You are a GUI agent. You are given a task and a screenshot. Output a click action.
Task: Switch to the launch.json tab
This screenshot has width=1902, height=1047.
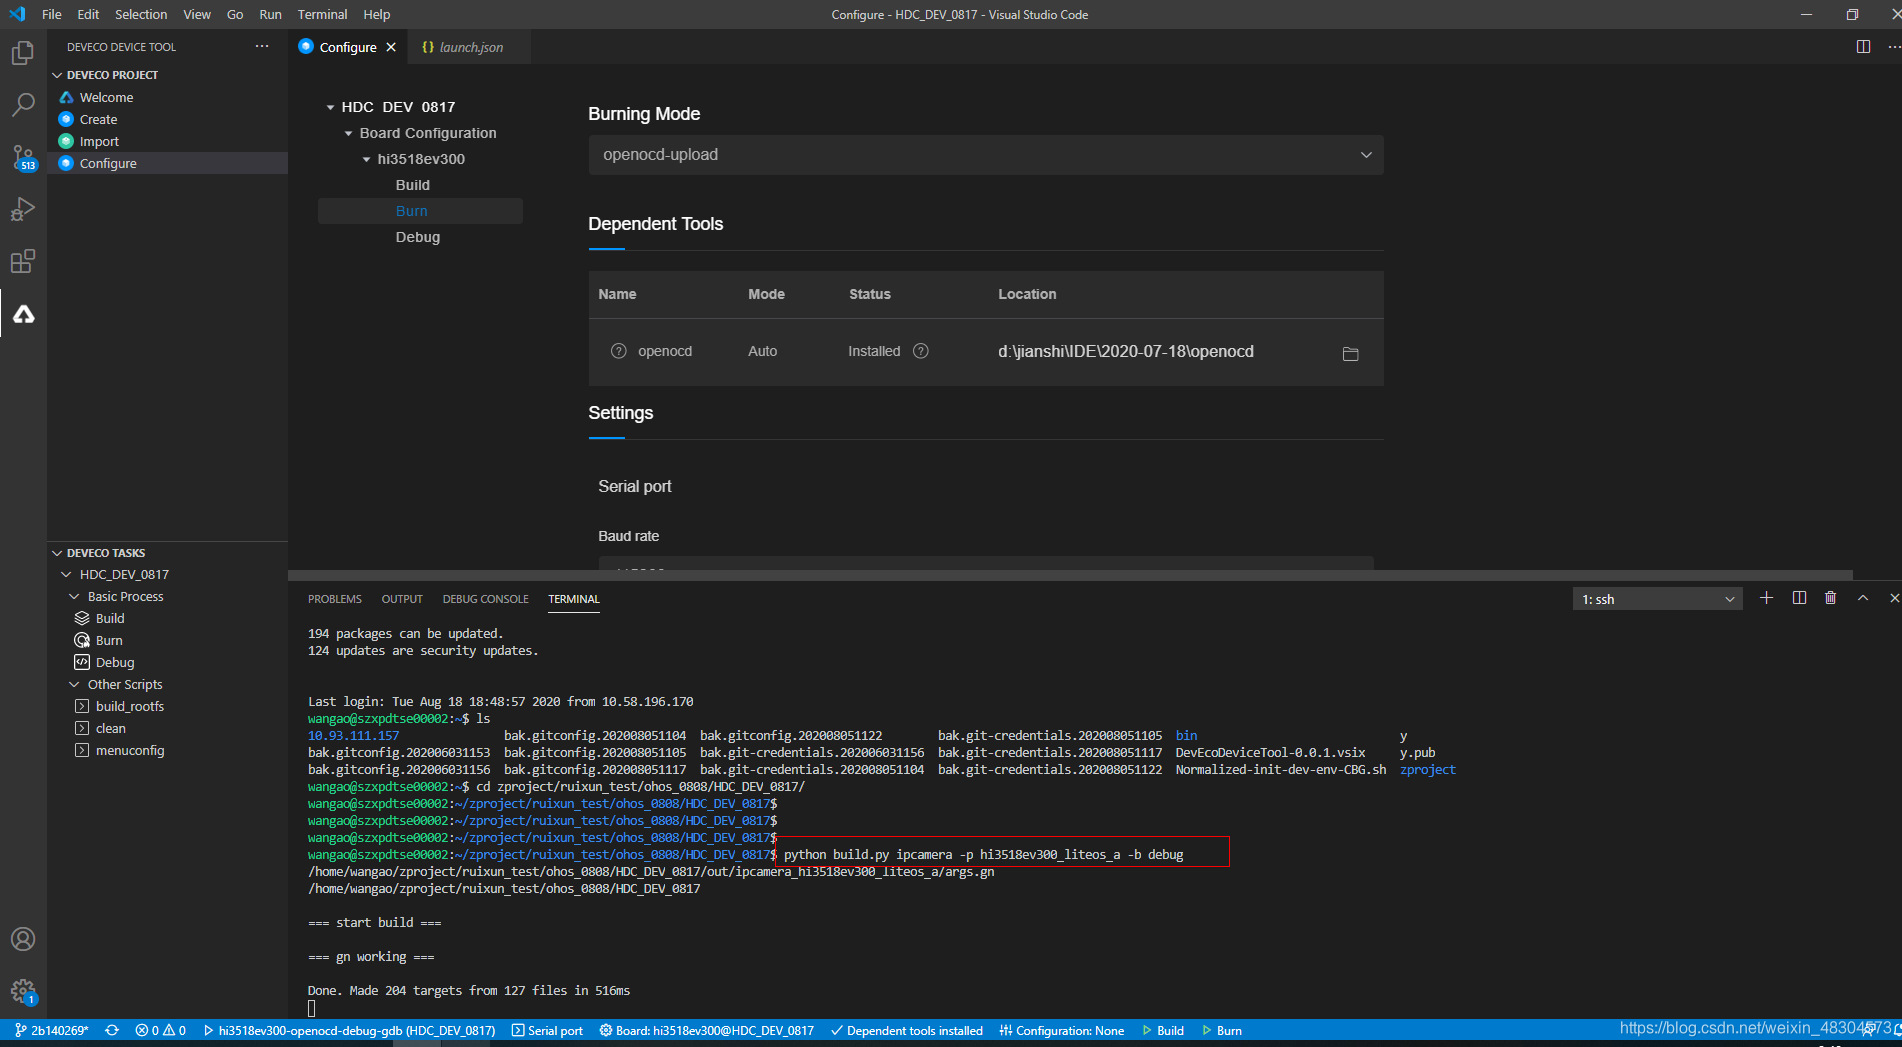[x=470, y=47]
